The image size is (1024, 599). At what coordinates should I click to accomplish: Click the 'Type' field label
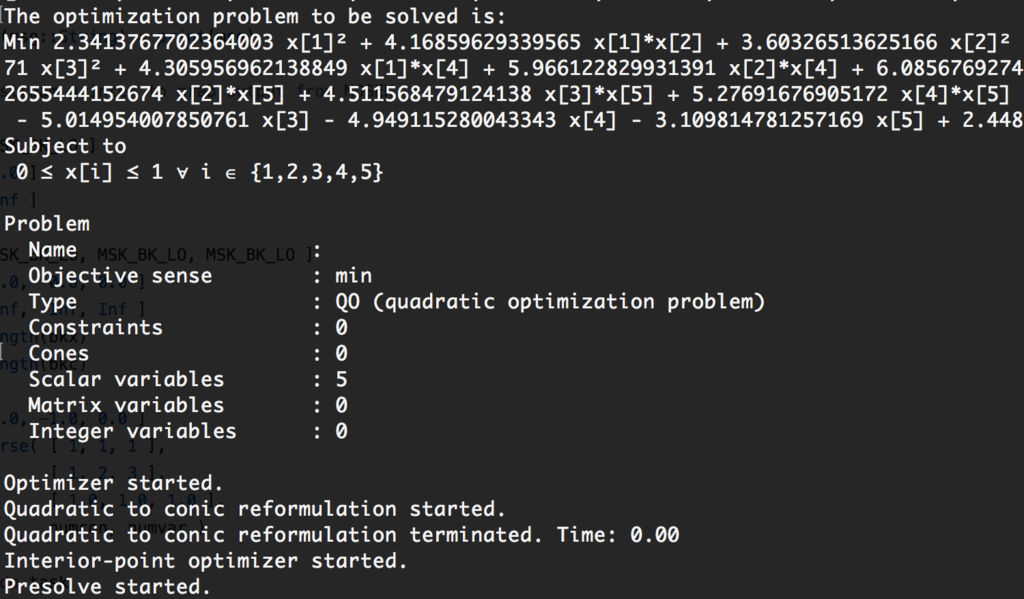53,302
